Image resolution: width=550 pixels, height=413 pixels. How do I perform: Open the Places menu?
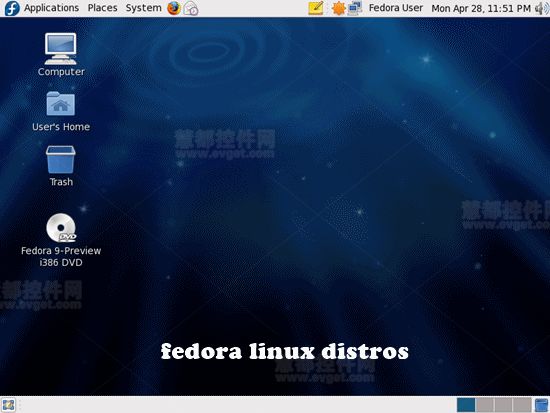[102, 8]
